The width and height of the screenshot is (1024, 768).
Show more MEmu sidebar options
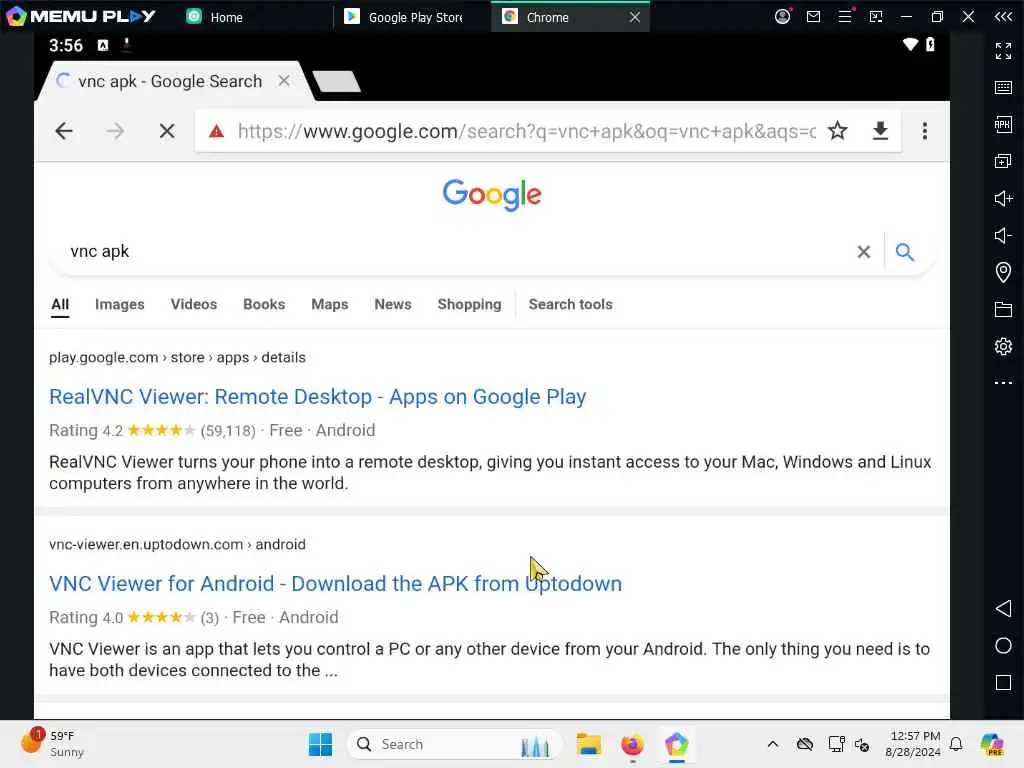[1003, 383]
